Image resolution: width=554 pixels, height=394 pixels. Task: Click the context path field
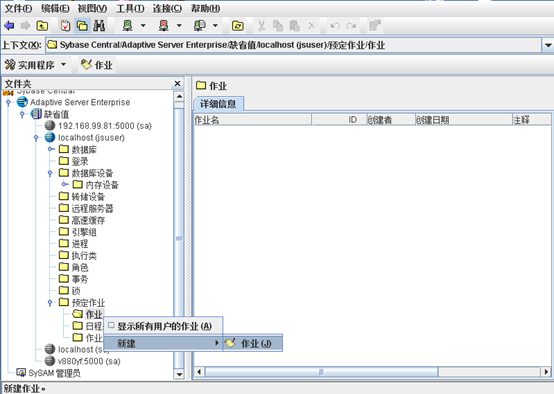click(x=293, y=45)
